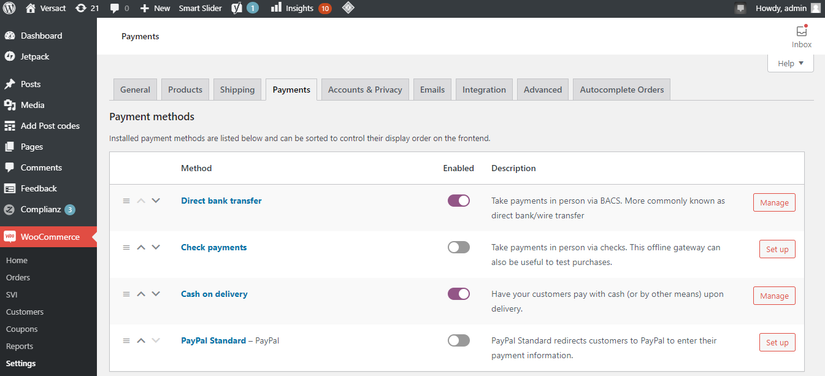The width and height of the screenshot is (825, 376).
Task: Click drag handle of Check payments row
Action: click(x=126, y=247)
